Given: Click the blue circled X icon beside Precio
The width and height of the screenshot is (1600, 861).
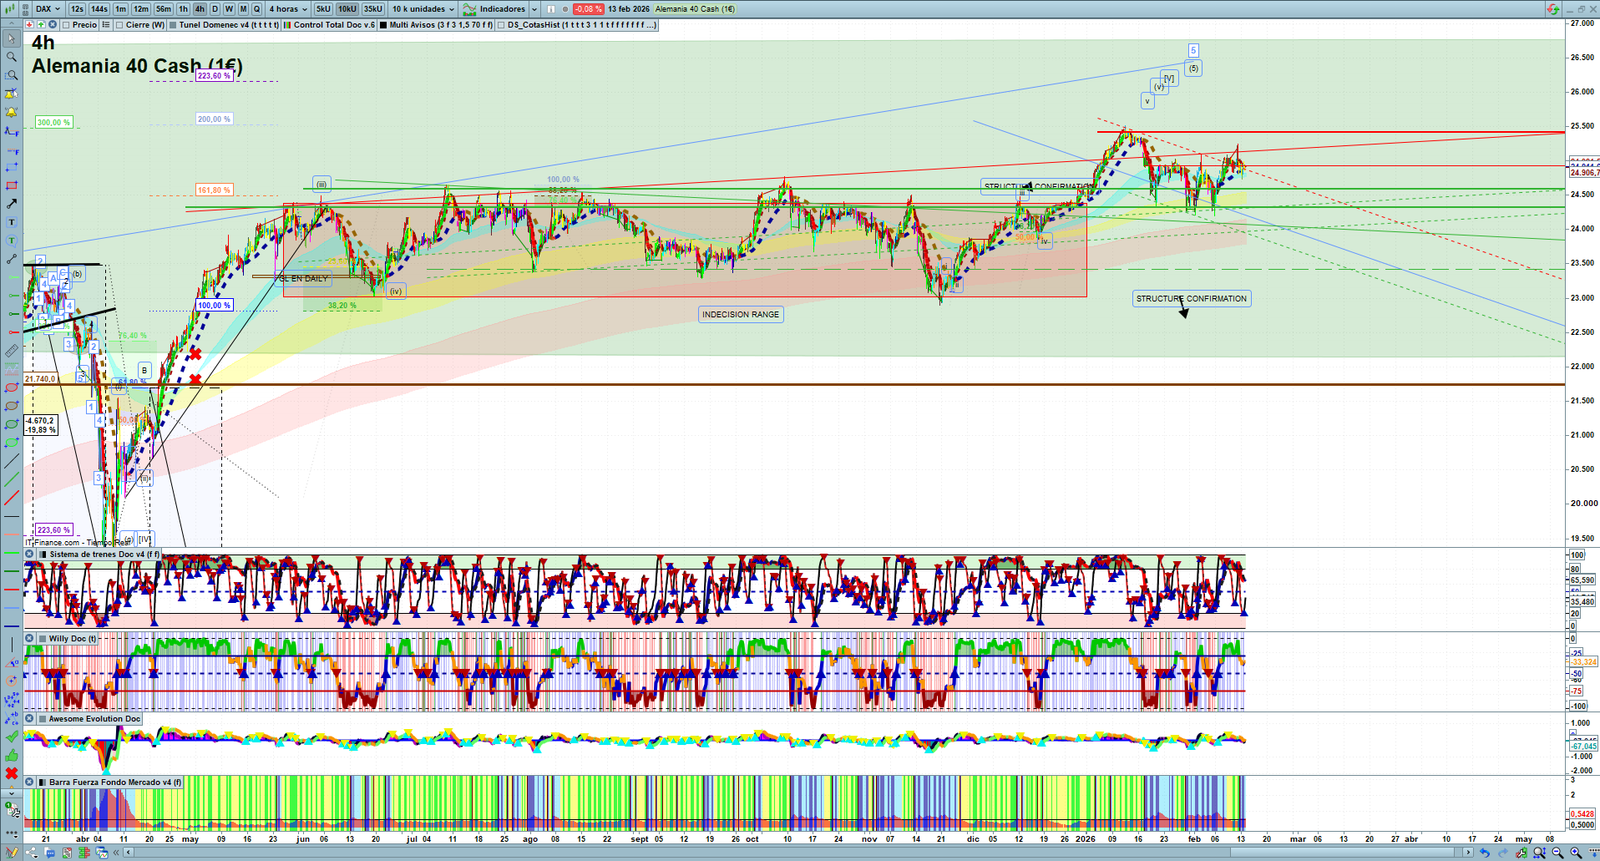Looking at the screenshot, I should pyautogui.click(x=52, y=25).
